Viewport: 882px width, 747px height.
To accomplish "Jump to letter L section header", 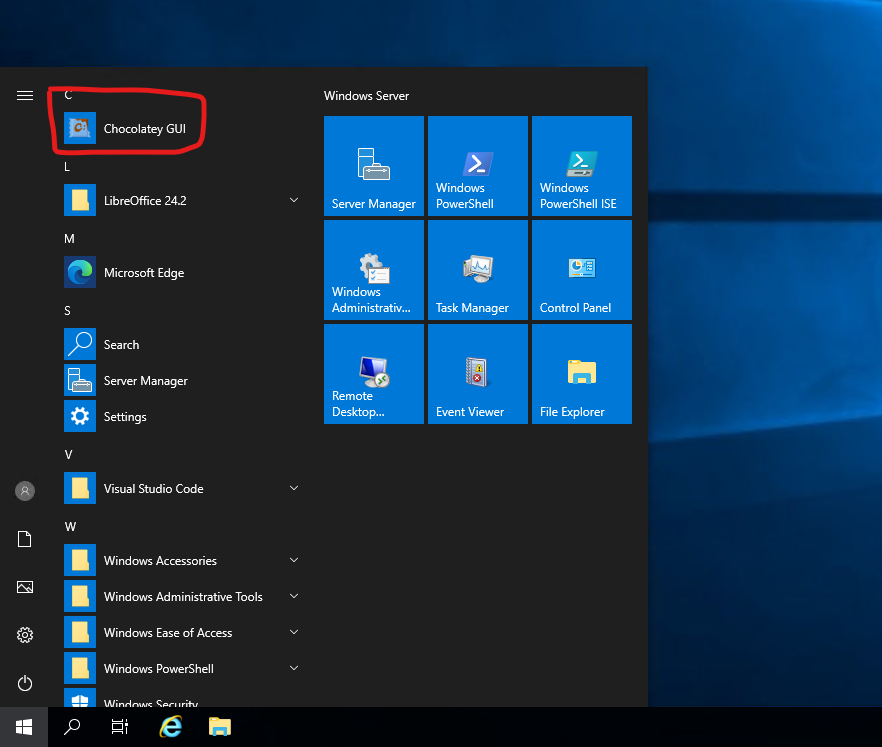I will pyautogui.click(x=67, y=166).
